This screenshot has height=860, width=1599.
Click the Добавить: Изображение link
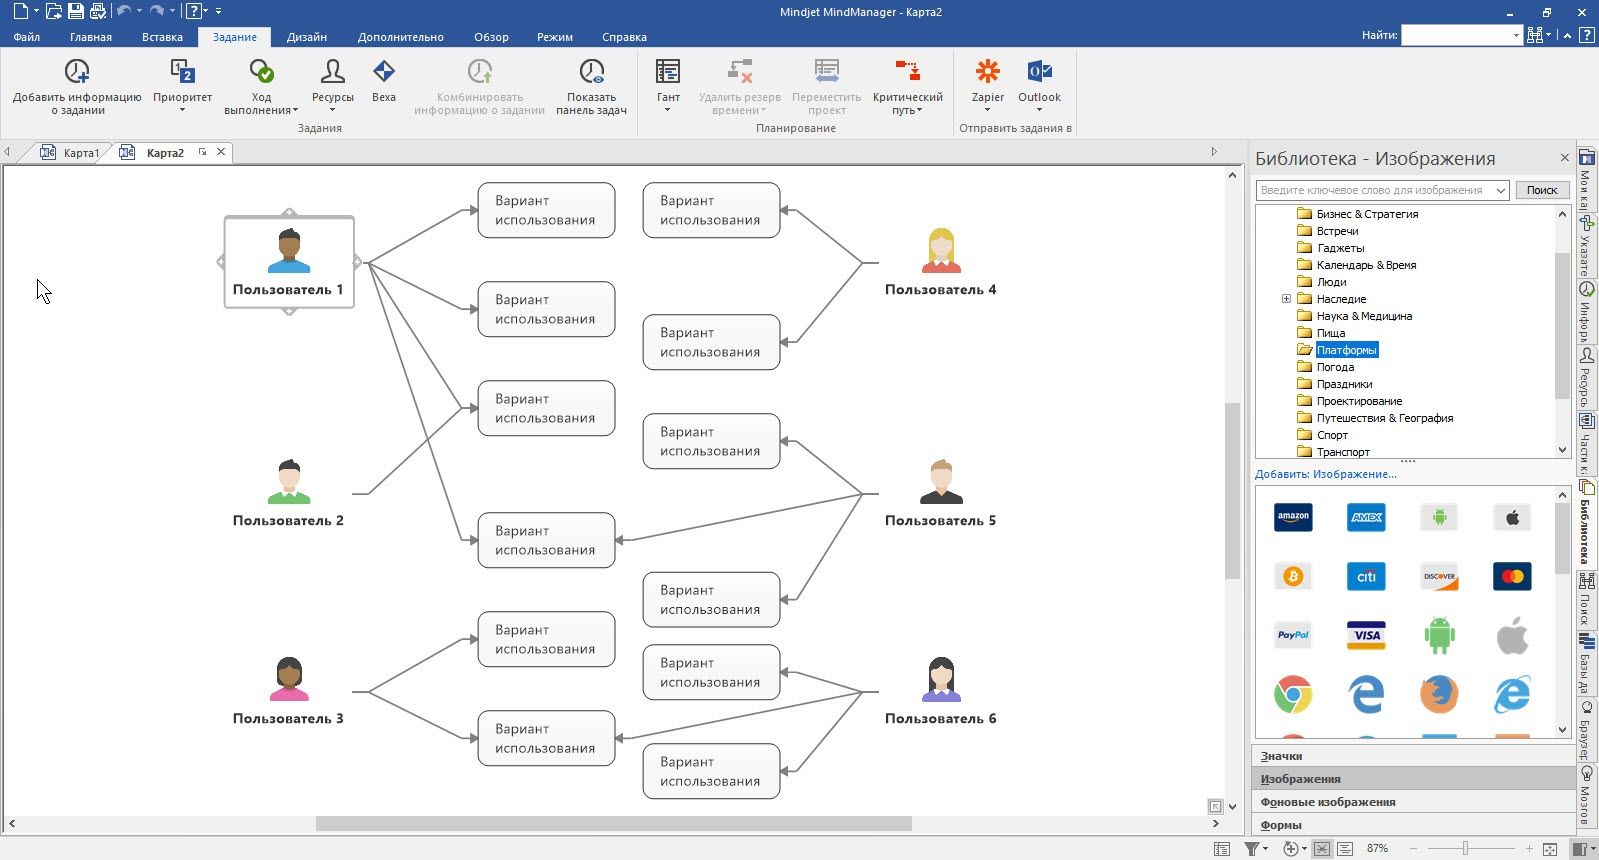tap(1326, 474)
